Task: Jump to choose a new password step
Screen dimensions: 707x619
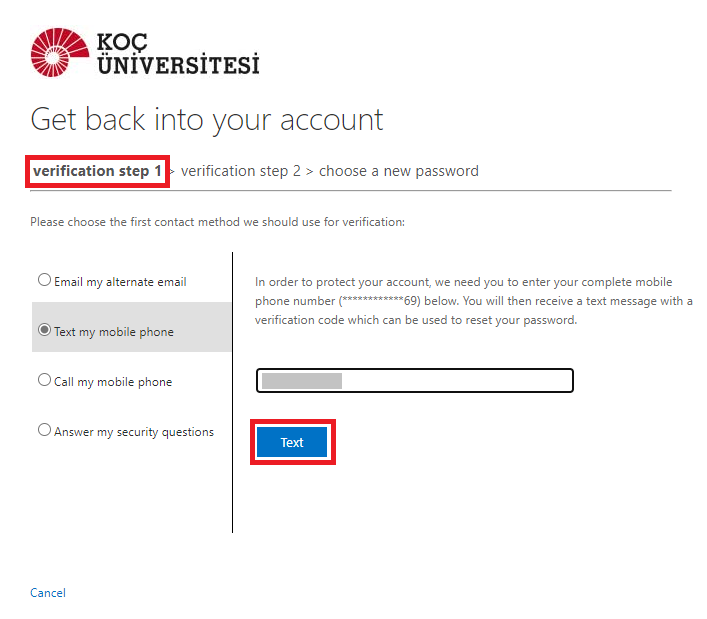Action: click(399, 171)
